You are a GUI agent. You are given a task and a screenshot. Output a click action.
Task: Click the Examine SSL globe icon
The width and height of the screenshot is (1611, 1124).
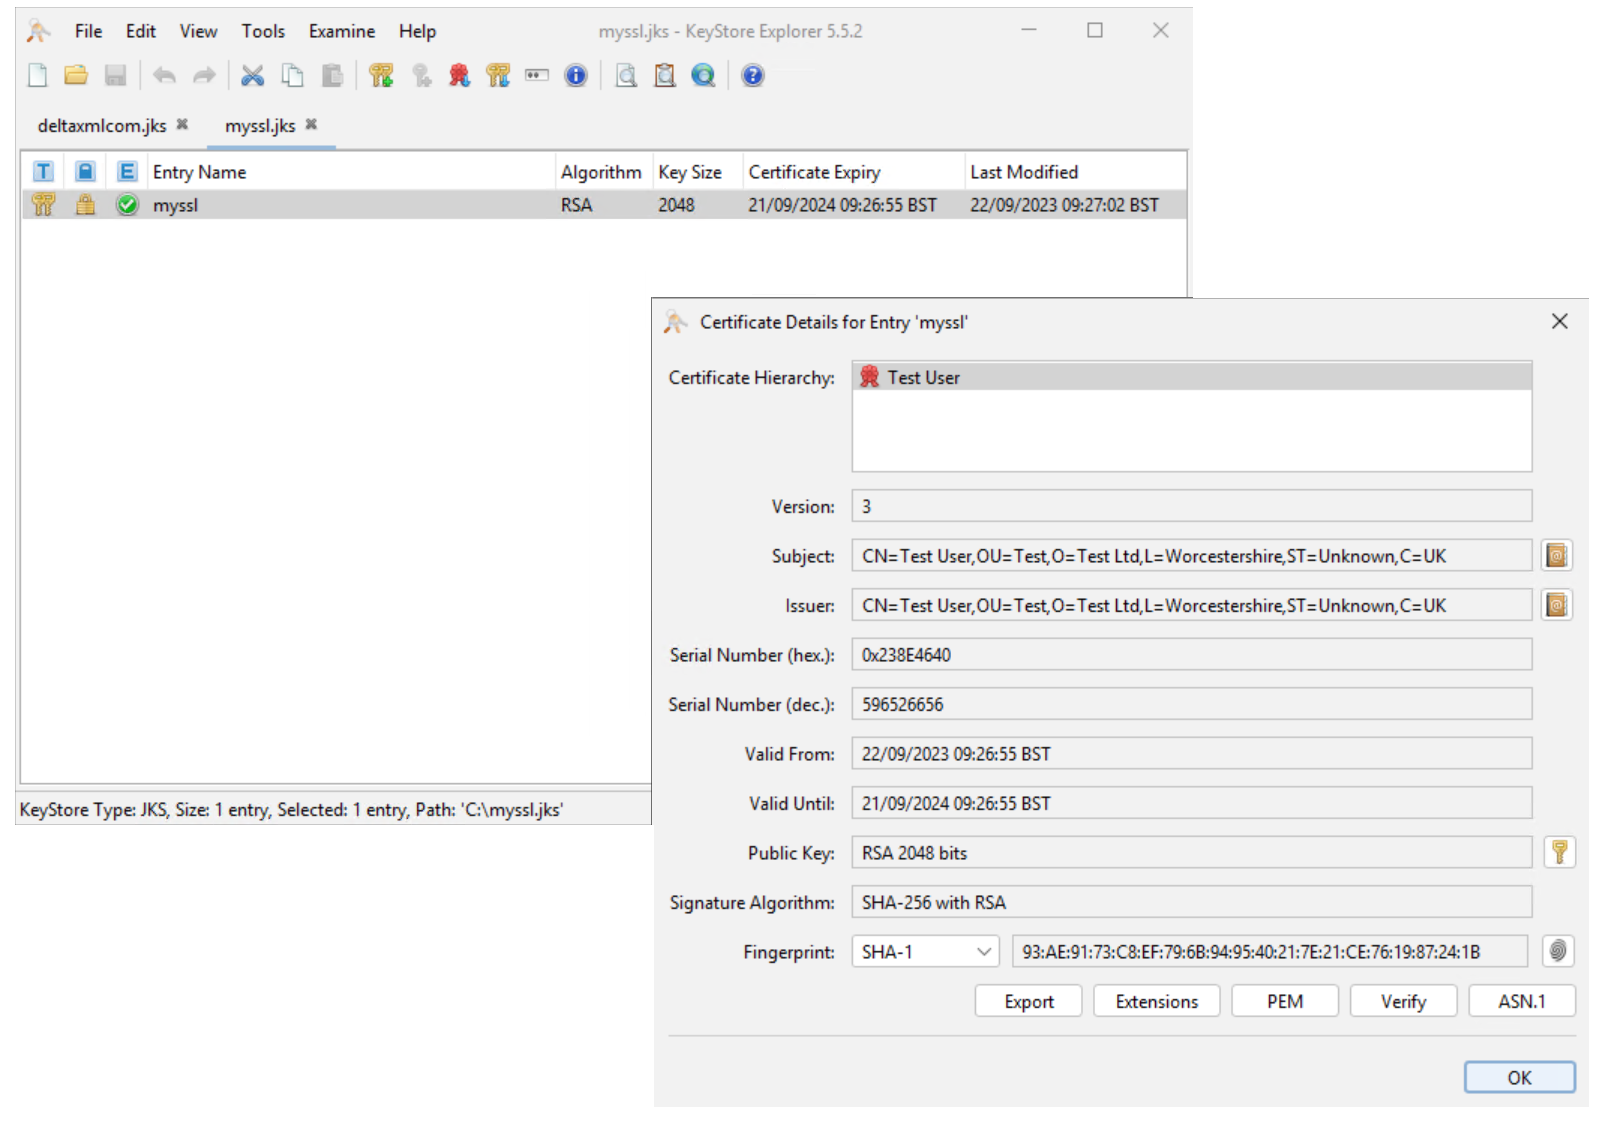point(703,75)
